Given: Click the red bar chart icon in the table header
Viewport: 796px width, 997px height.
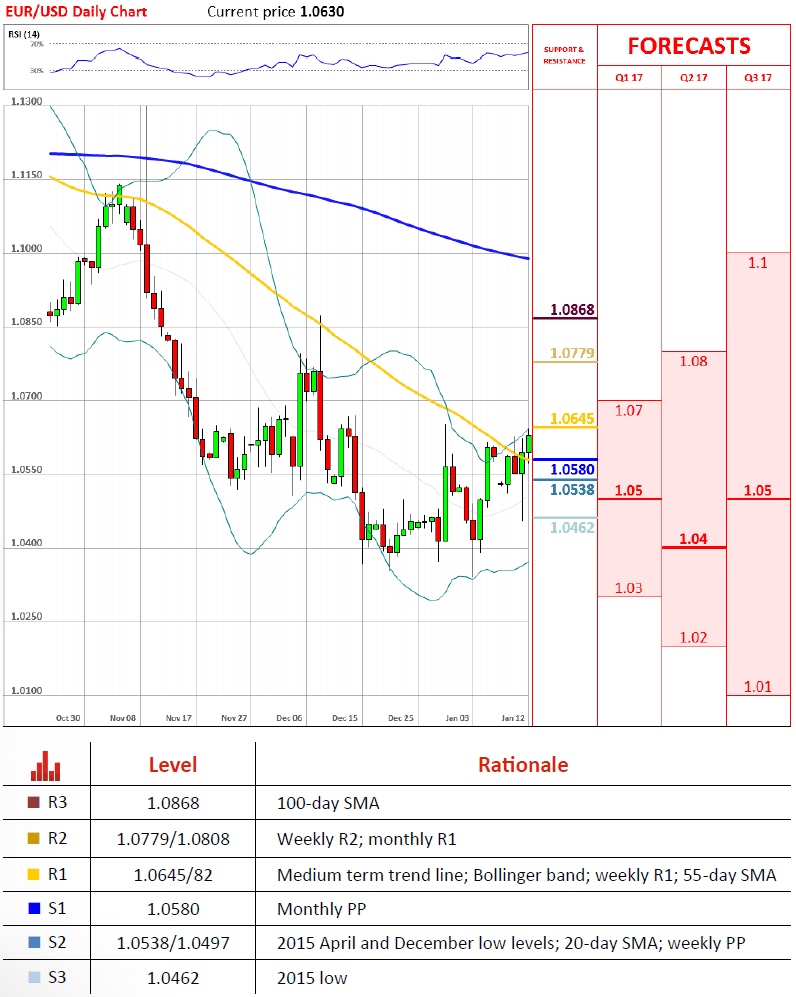Looking at the screenshot, I should tap(46, 766).
